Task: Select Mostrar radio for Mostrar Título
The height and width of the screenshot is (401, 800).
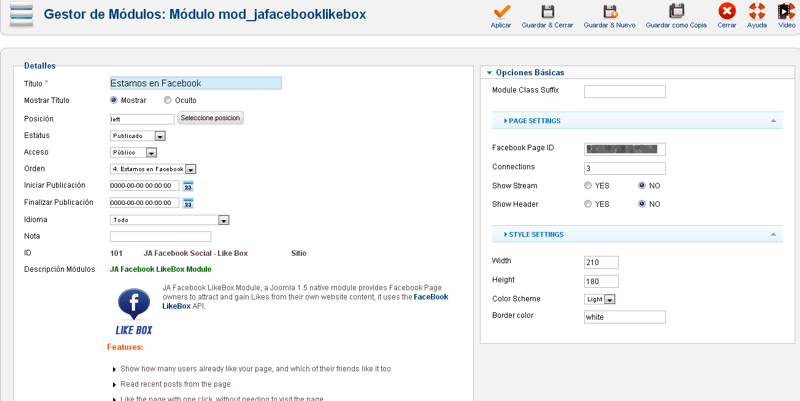Action: 114,101
